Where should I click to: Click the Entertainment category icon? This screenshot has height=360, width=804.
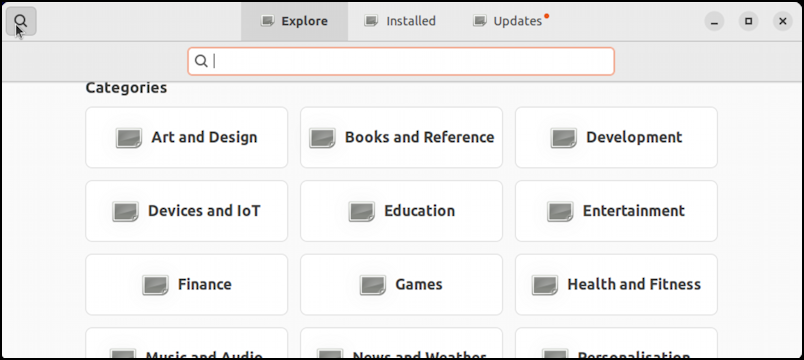click(560, 211)
